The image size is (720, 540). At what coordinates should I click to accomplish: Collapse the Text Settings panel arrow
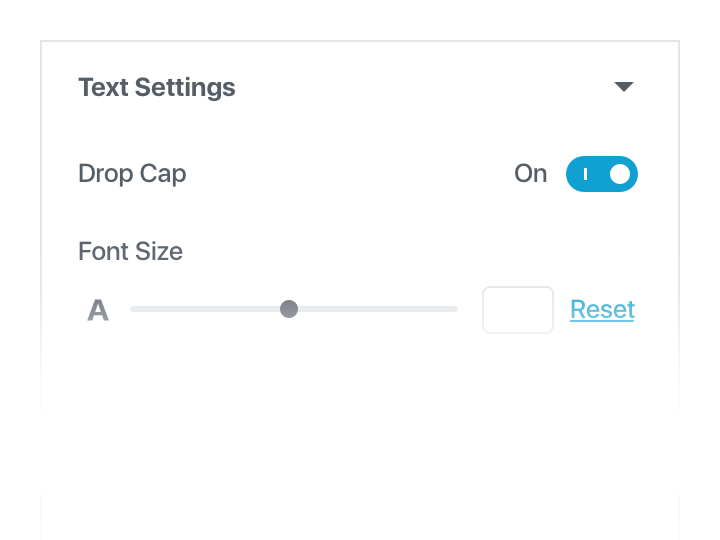coord(624,87)
